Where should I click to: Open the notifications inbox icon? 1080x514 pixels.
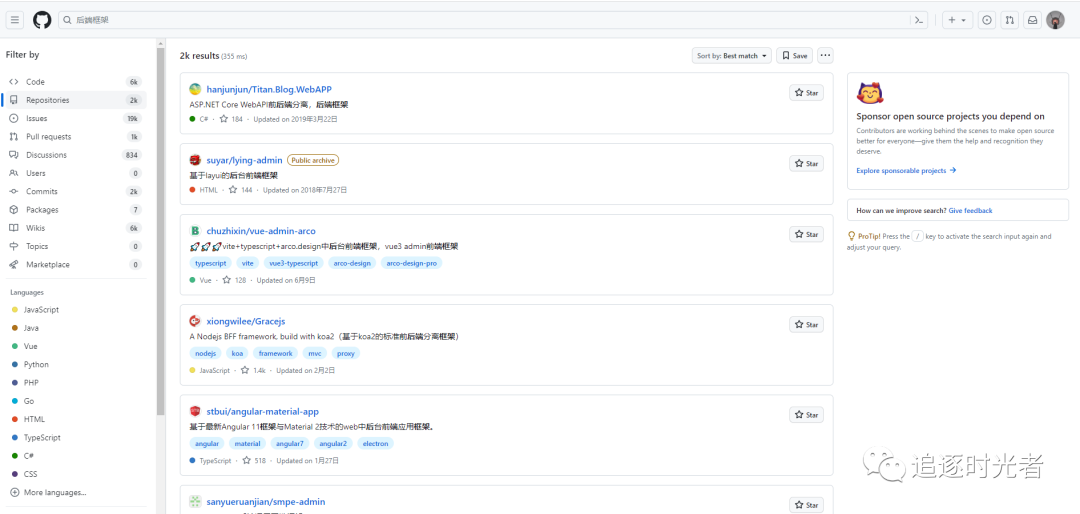(x=1032, y=20)
